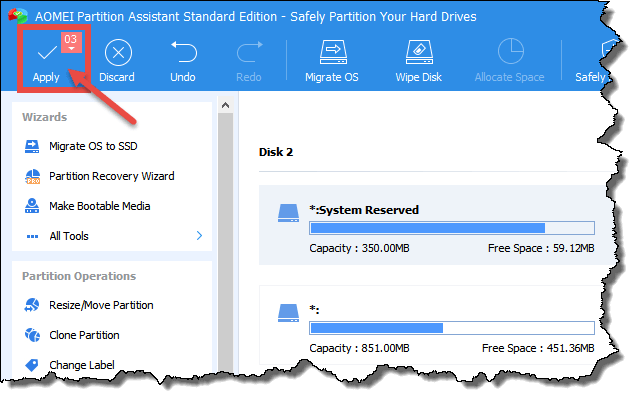Choose Resize/Move Partition operation
Screen dimensions: 630x394
click(101, 305)
